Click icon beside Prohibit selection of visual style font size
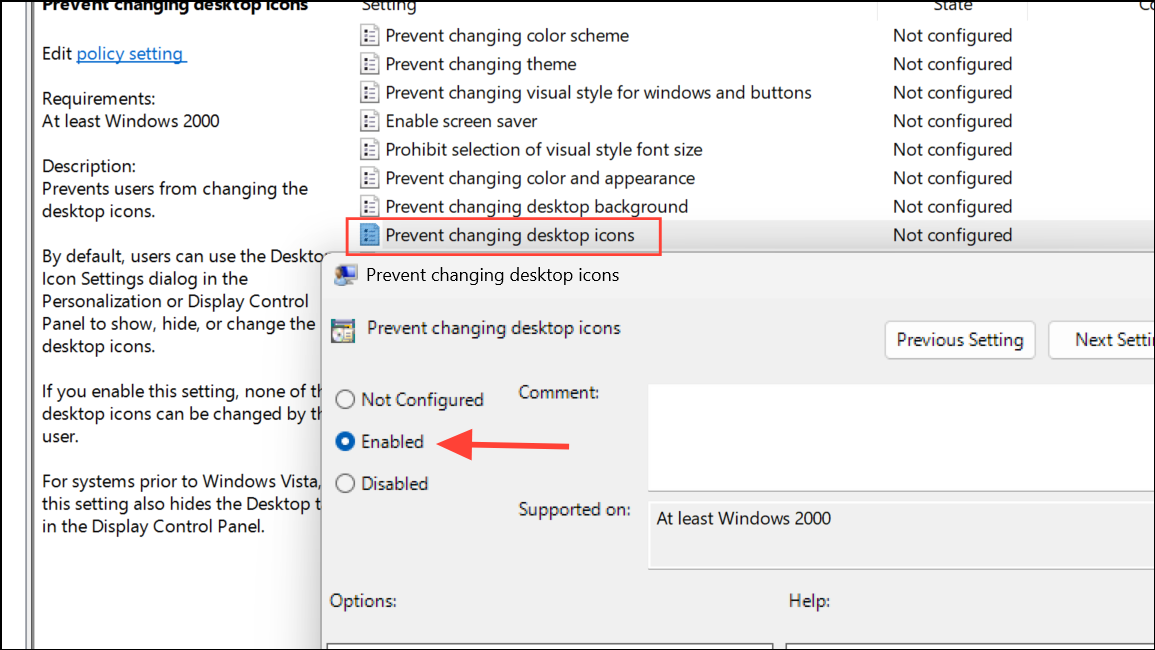The width and height of the screenshot is (1155, 650). click(369, 150)
